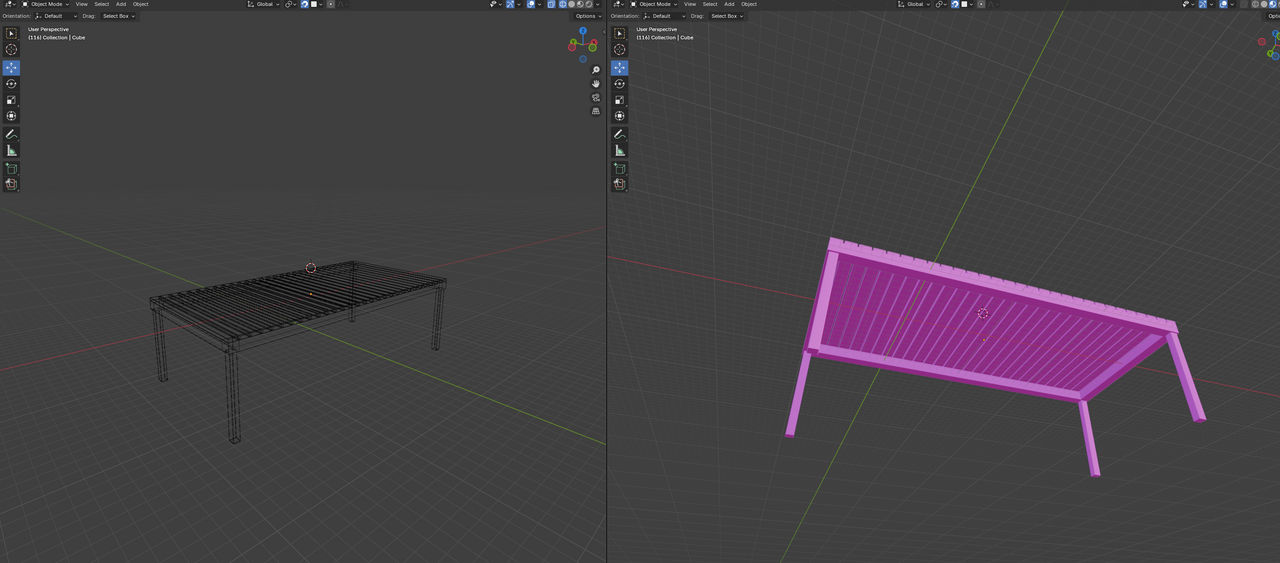This screenshot has height=563, width=1280.
Task: Open the Object menu in right viewport
Action: 749,4
